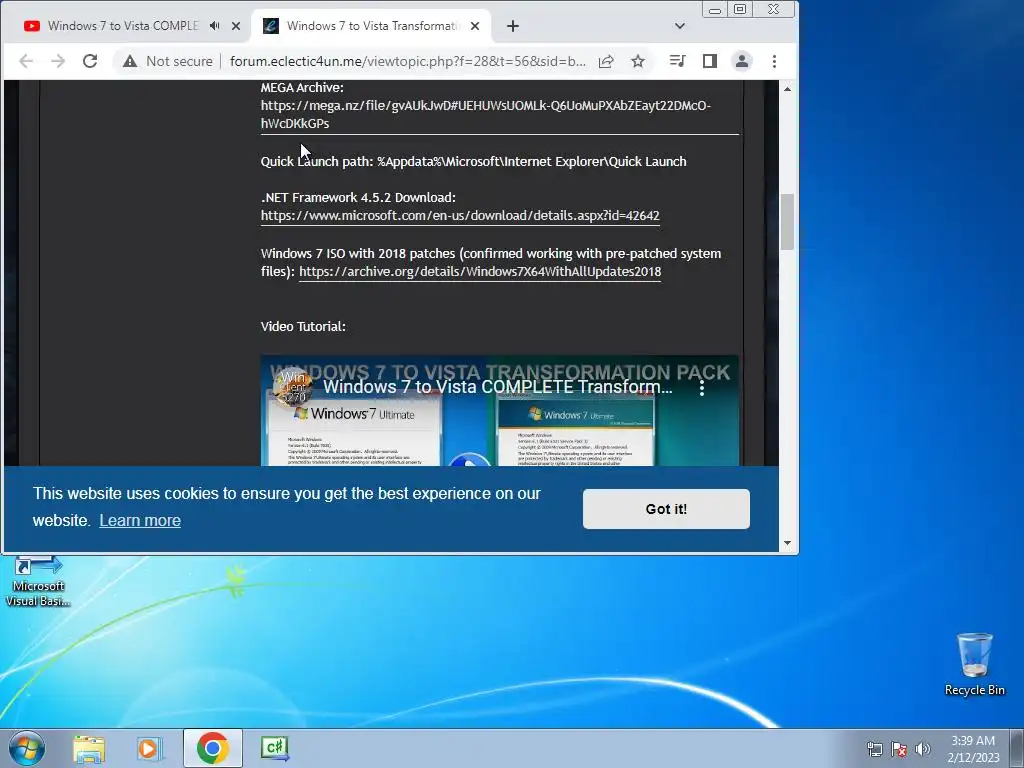Click the network tray icon
Screen dimensions: 1024x768
[x=874, y=749]
